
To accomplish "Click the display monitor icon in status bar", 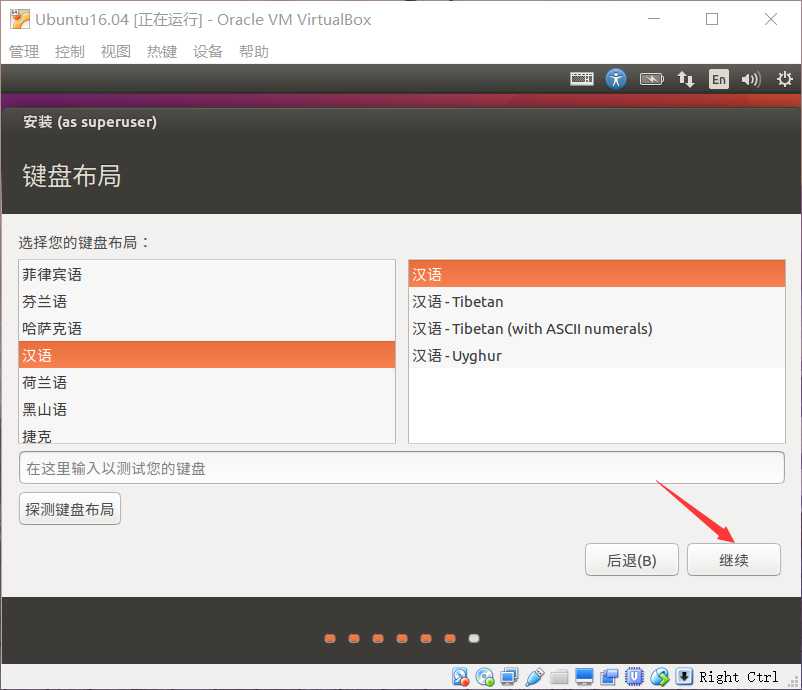I will 584,677.
